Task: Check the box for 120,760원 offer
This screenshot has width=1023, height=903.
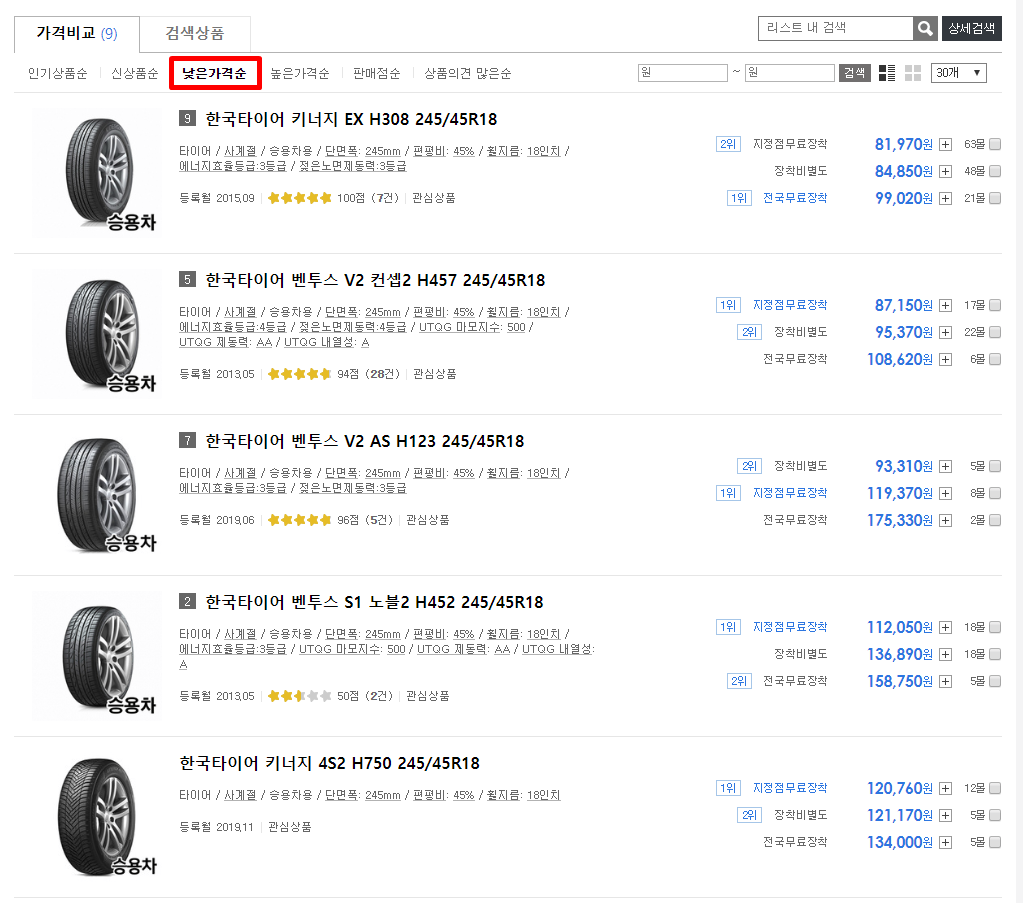Action: tap(995, 788)
